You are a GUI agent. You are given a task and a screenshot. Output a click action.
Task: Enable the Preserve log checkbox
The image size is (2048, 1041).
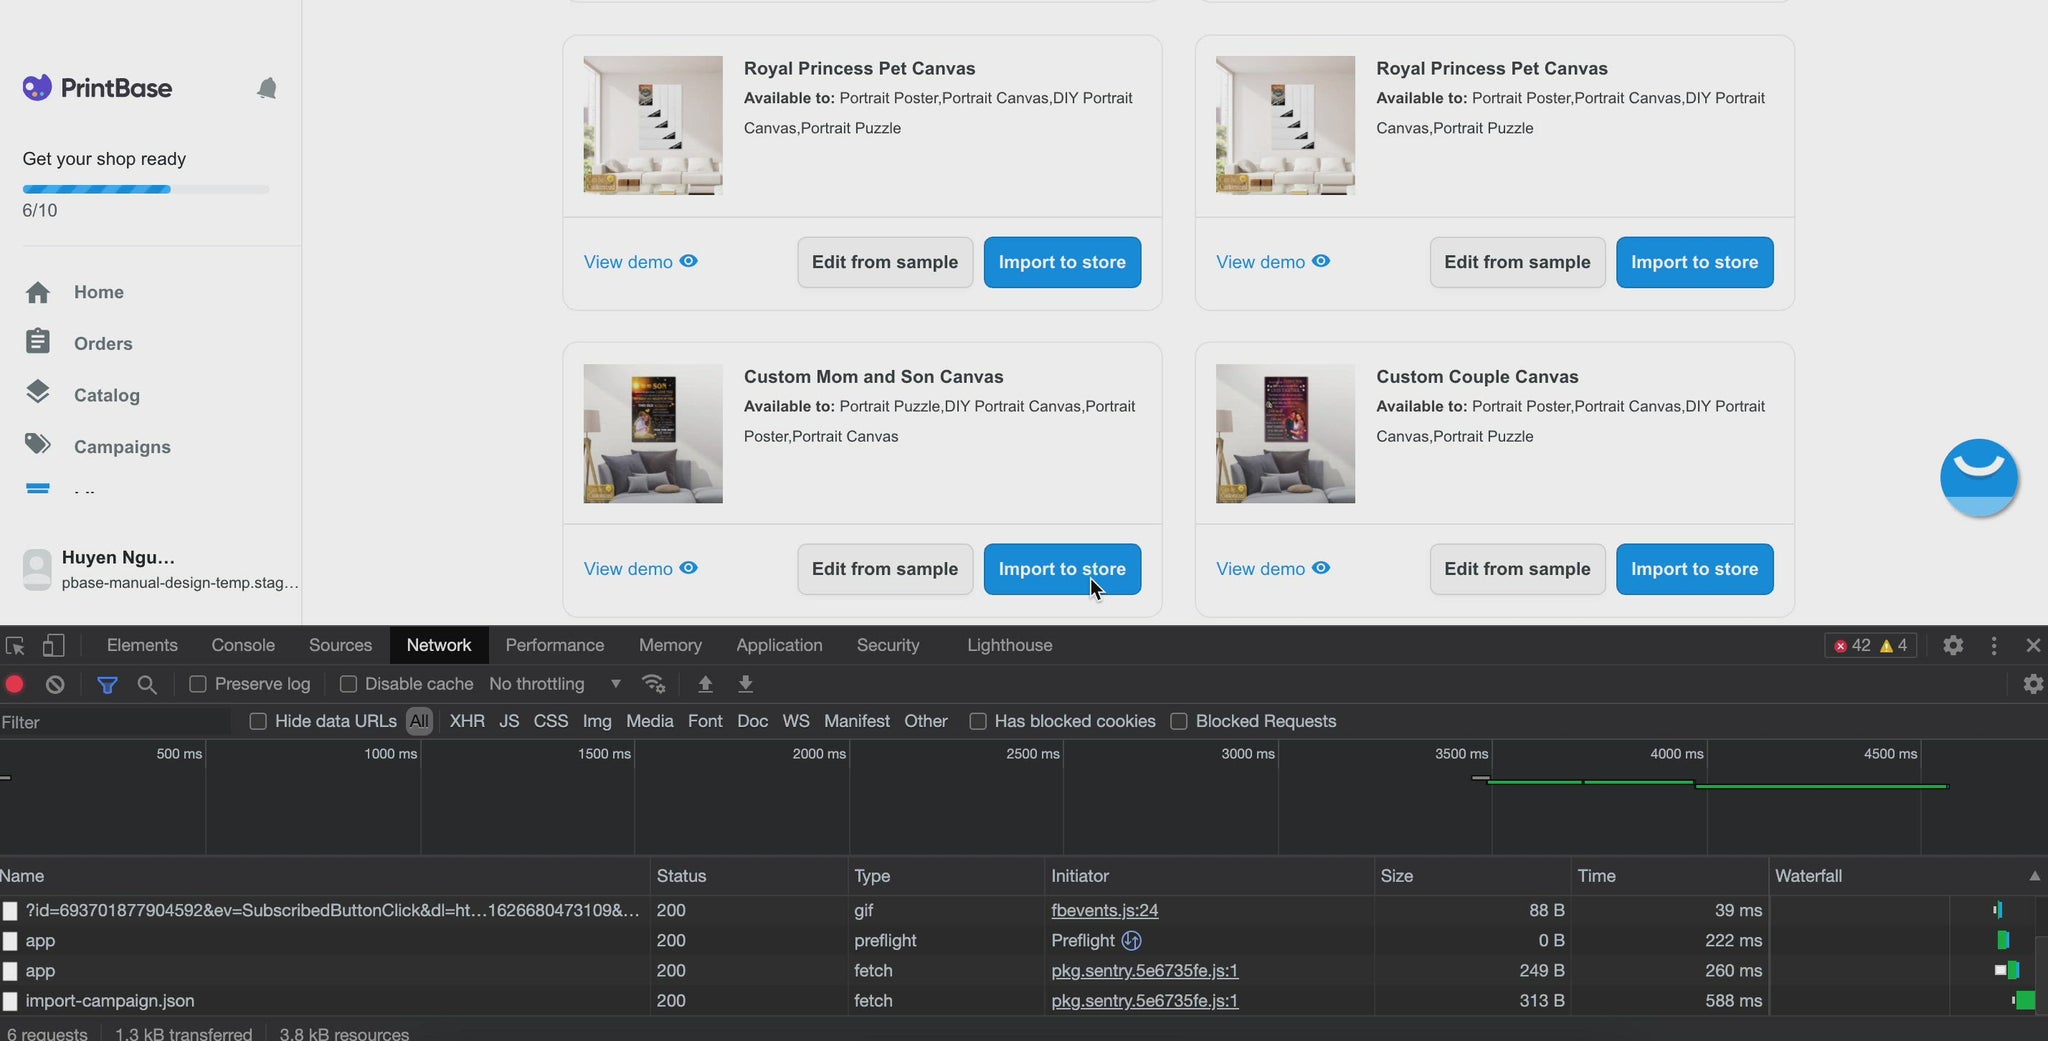click(x=198, y=684)
